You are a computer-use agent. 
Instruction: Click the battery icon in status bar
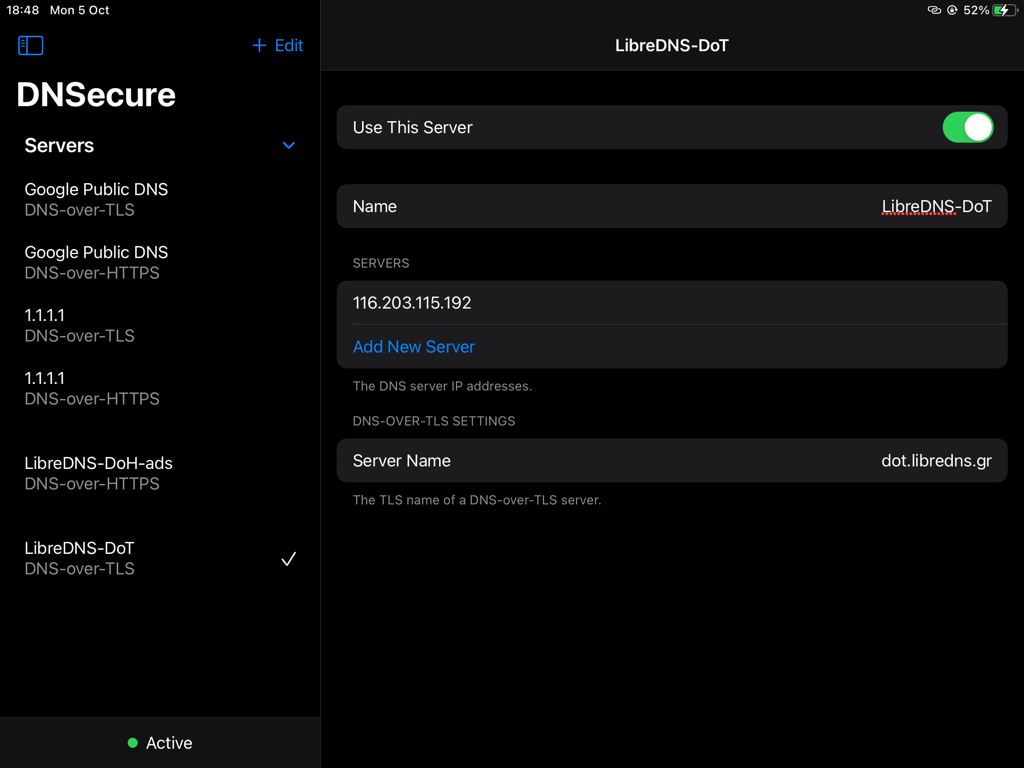click(1004, 10)
